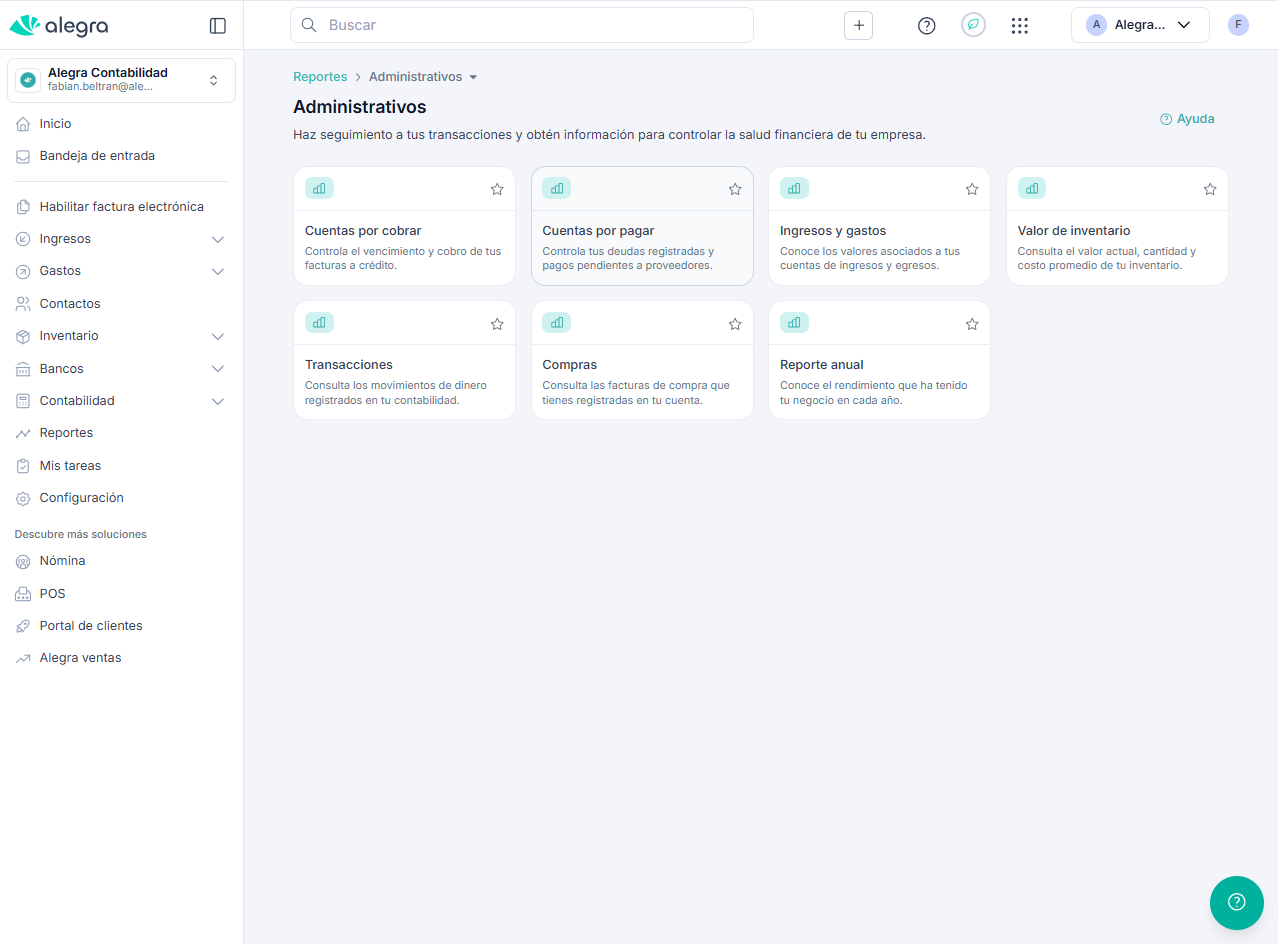This screenshot has width=1278, height=944.
Task: Open Mis tareas in the sidebar
Action: tap(70, 466)
